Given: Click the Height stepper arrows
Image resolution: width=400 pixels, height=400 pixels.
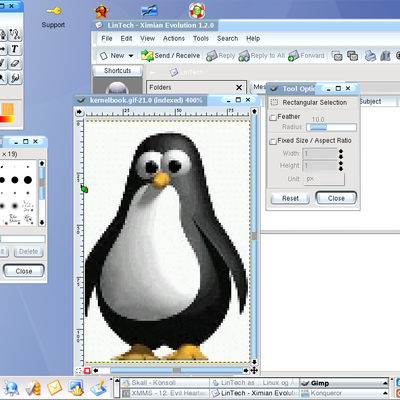Looking at the screenshot, I should coord(341,166).
